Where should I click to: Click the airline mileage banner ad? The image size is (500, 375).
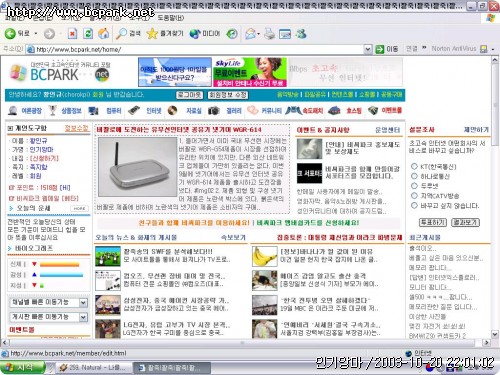[x=175, y=72]
